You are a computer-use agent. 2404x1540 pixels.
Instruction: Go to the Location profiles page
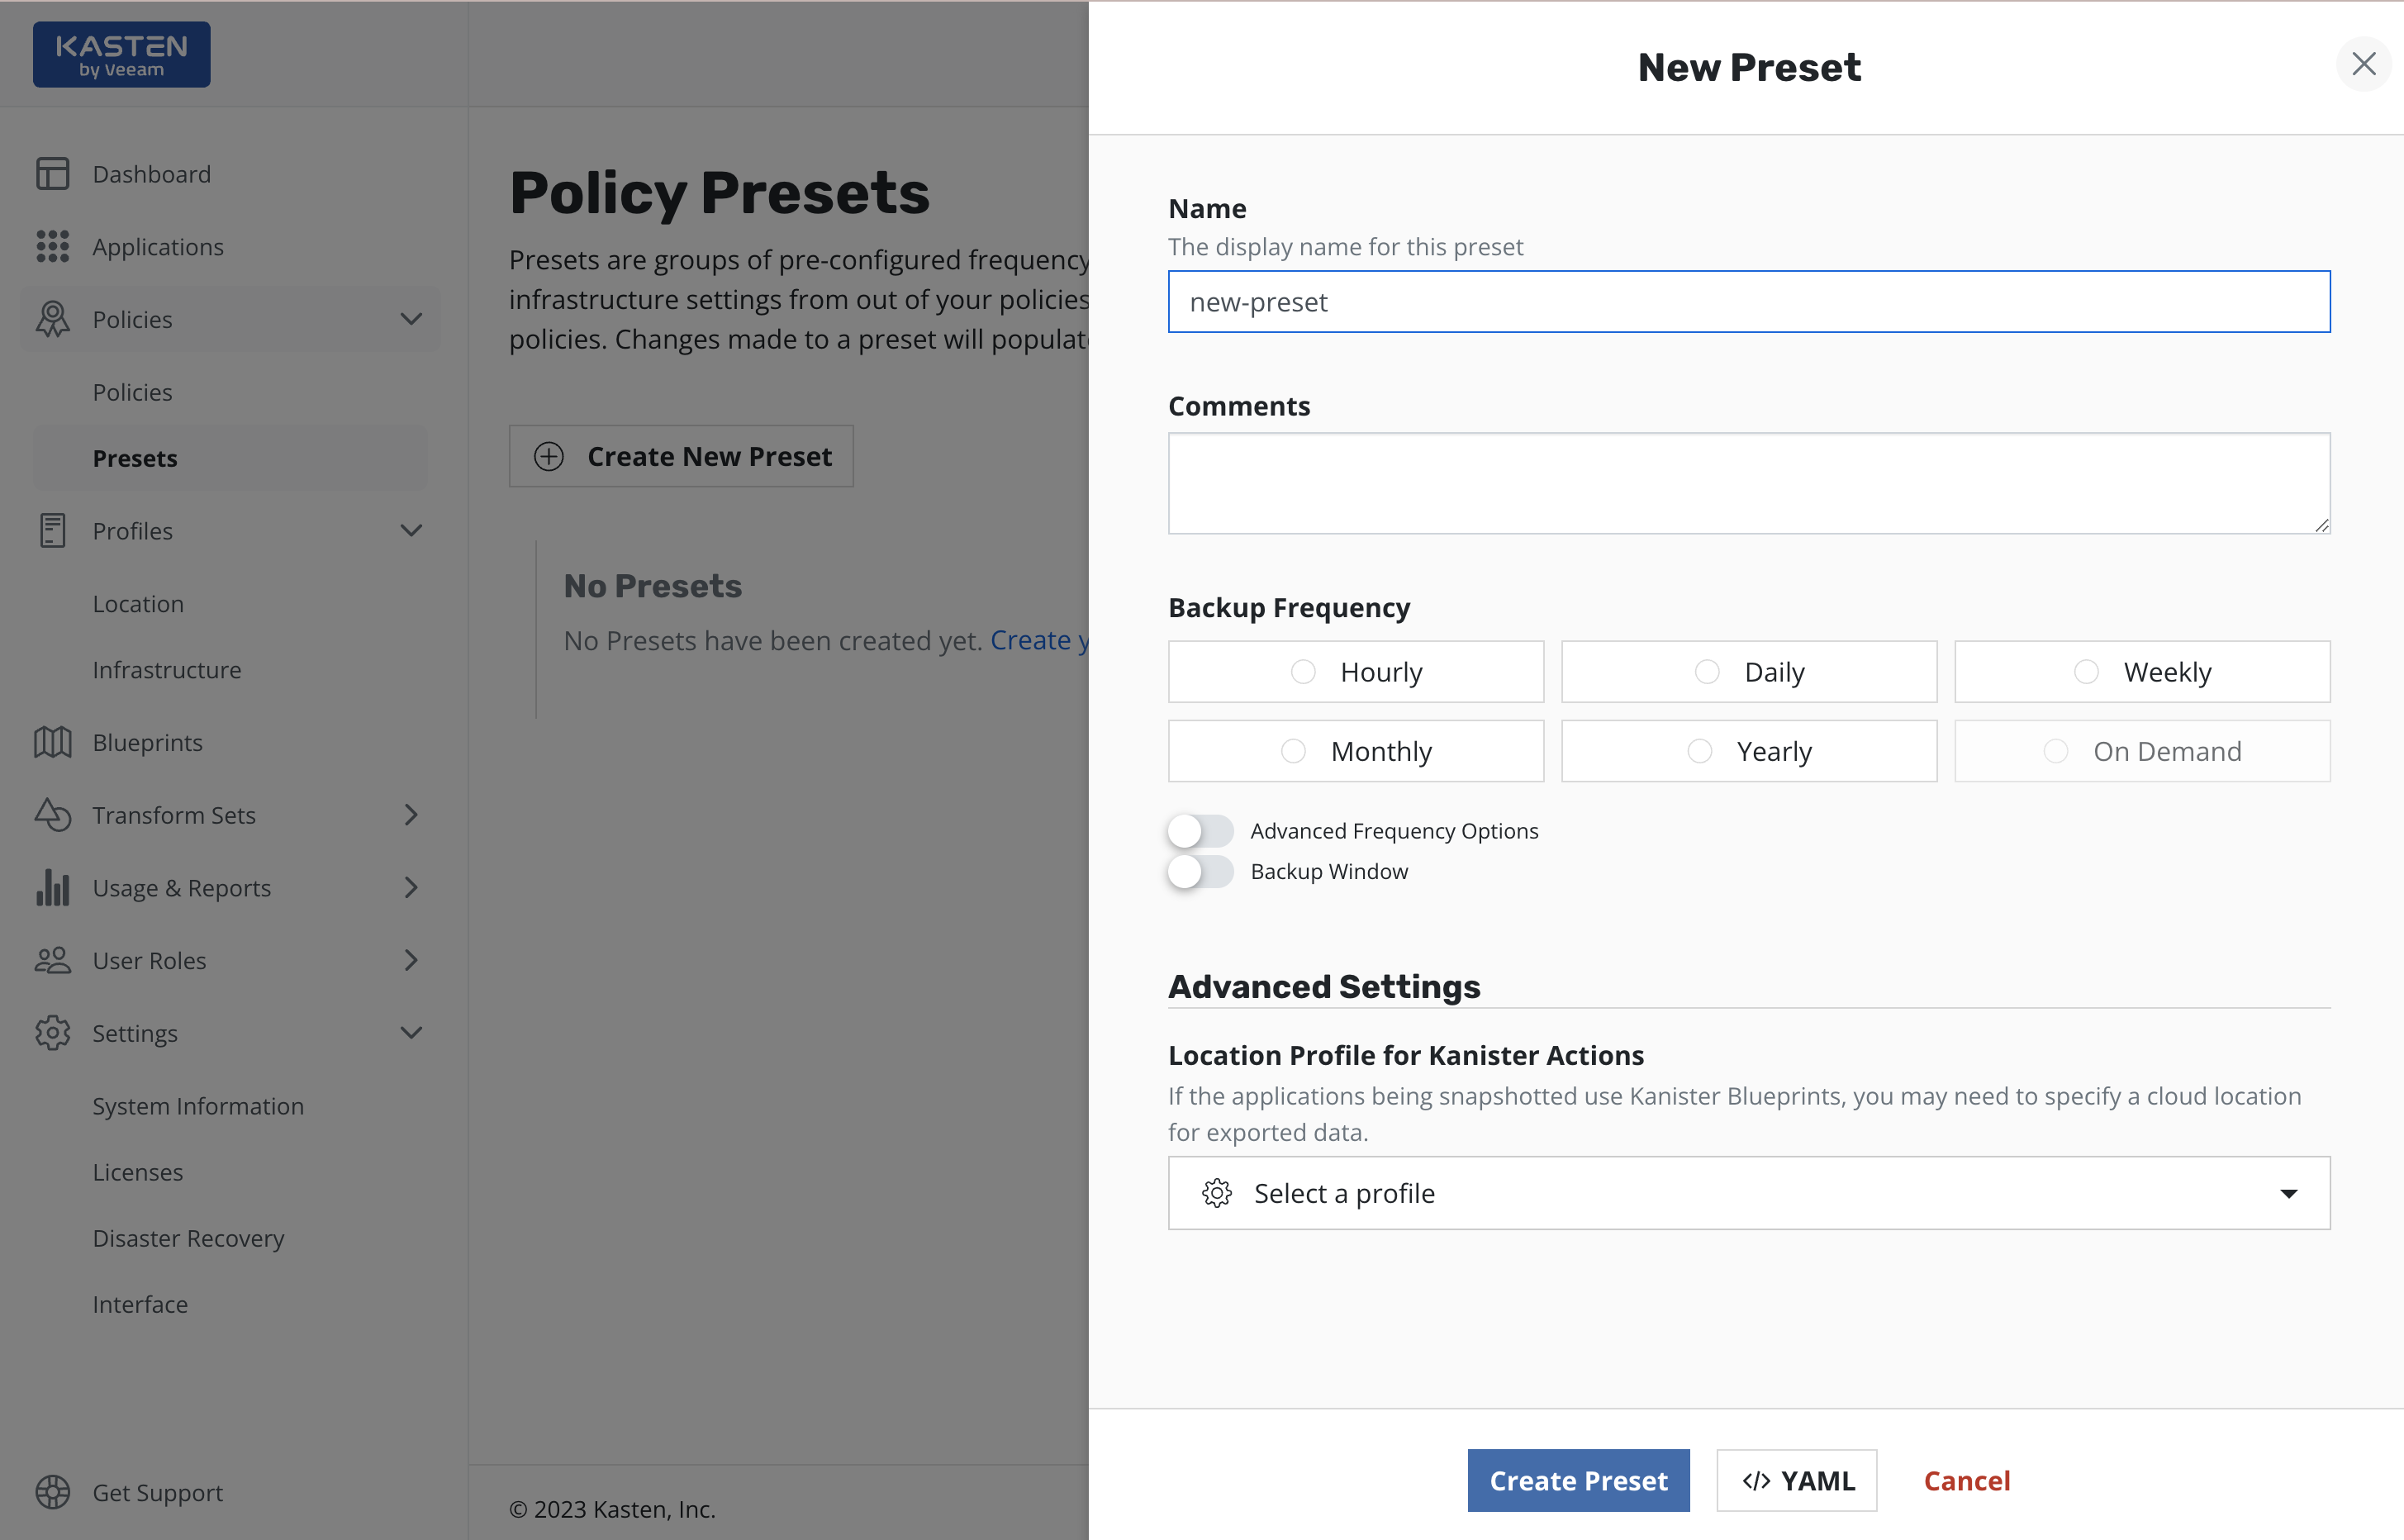[138, 604]
